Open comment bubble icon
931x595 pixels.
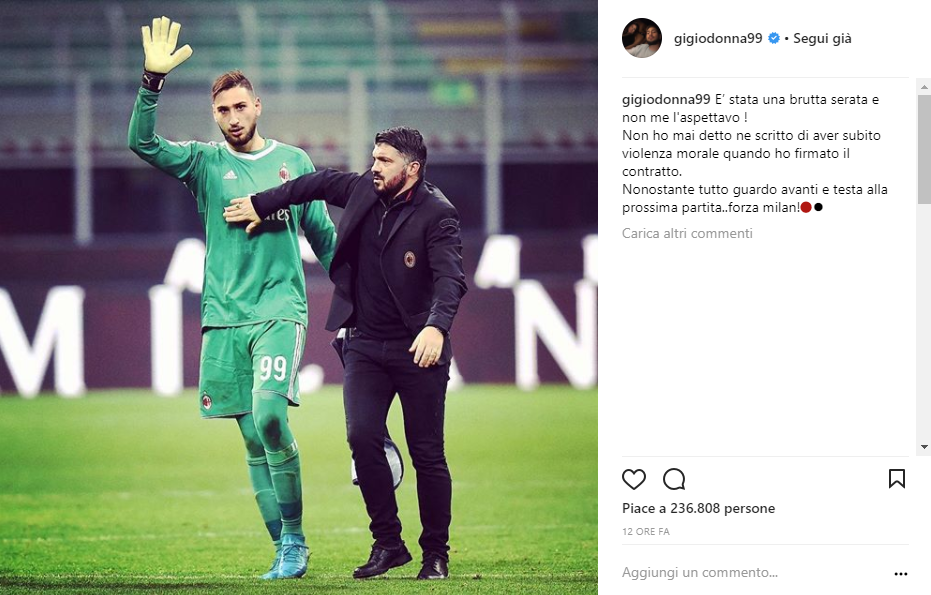(674, 479)
